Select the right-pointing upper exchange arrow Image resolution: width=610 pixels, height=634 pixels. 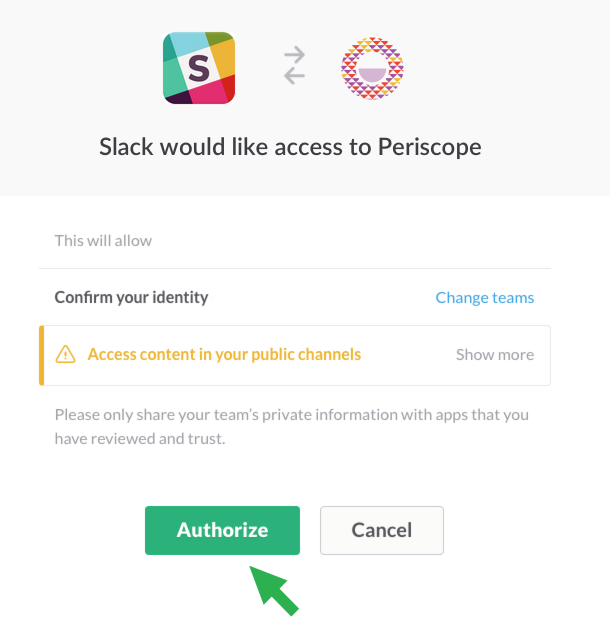(x=295, y=55)
